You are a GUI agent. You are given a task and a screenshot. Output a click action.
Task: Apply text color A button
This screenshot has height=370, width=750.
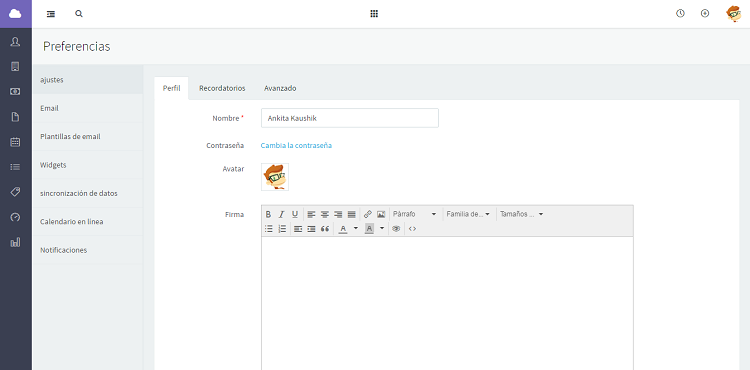point(342,229)
